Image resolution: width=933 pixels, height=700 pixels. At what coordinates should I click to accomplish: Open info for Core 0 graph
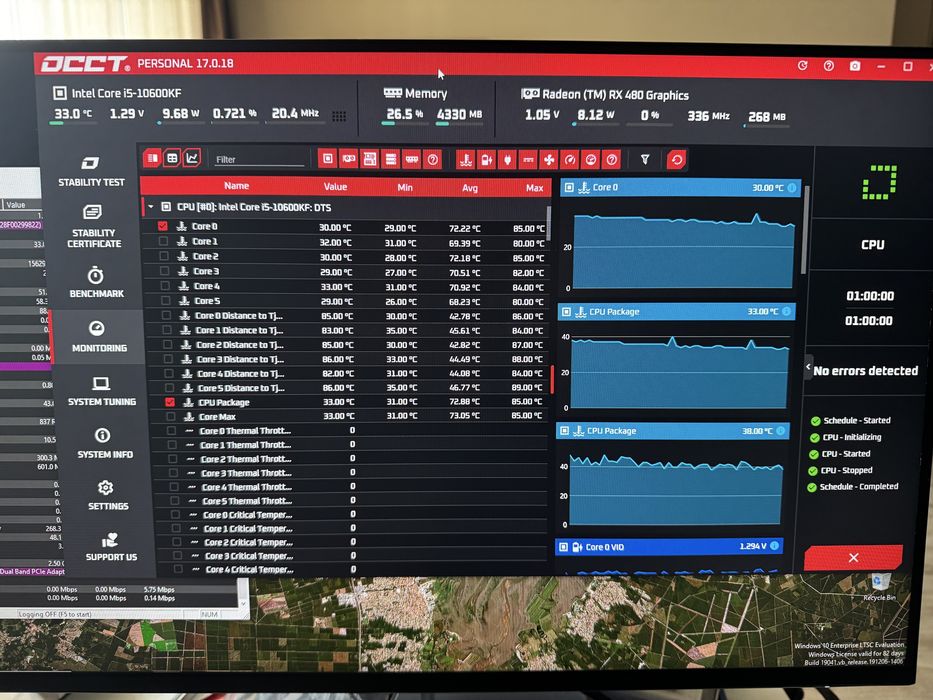point(792,188)
